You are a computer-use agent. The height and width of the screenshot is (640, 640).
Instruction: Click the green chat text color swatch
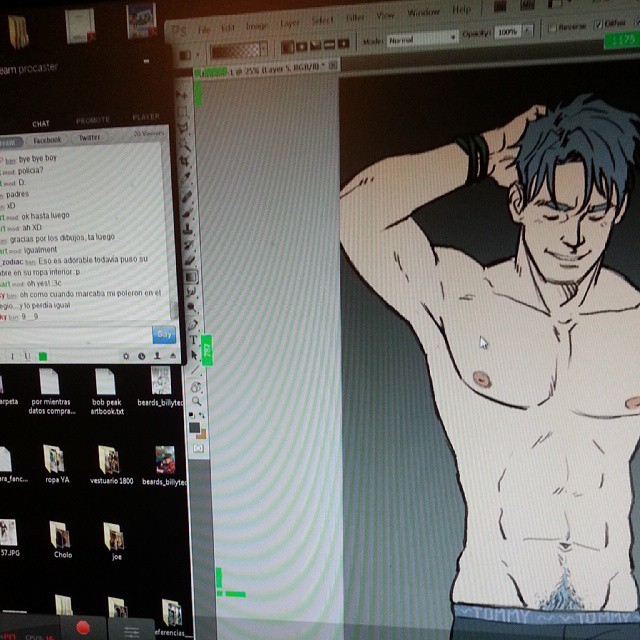(x=42, y=357)
